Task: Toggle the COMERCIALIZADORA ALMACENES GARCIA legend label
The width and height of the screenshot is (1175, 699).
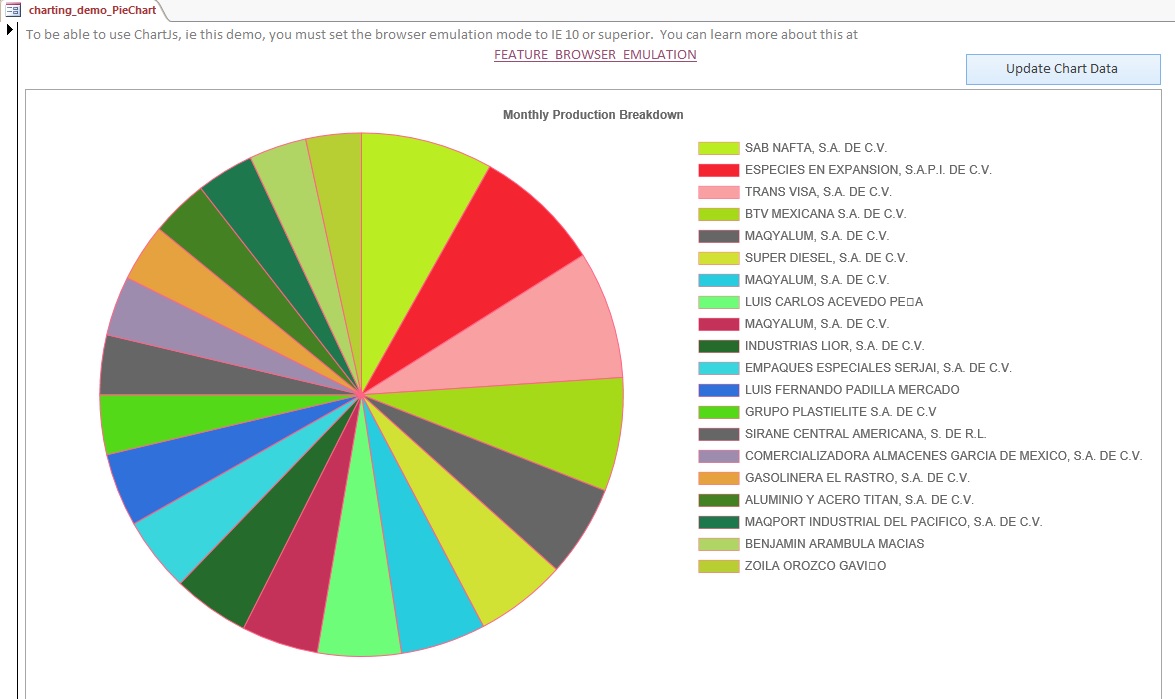Action: [x=943, y=456]
